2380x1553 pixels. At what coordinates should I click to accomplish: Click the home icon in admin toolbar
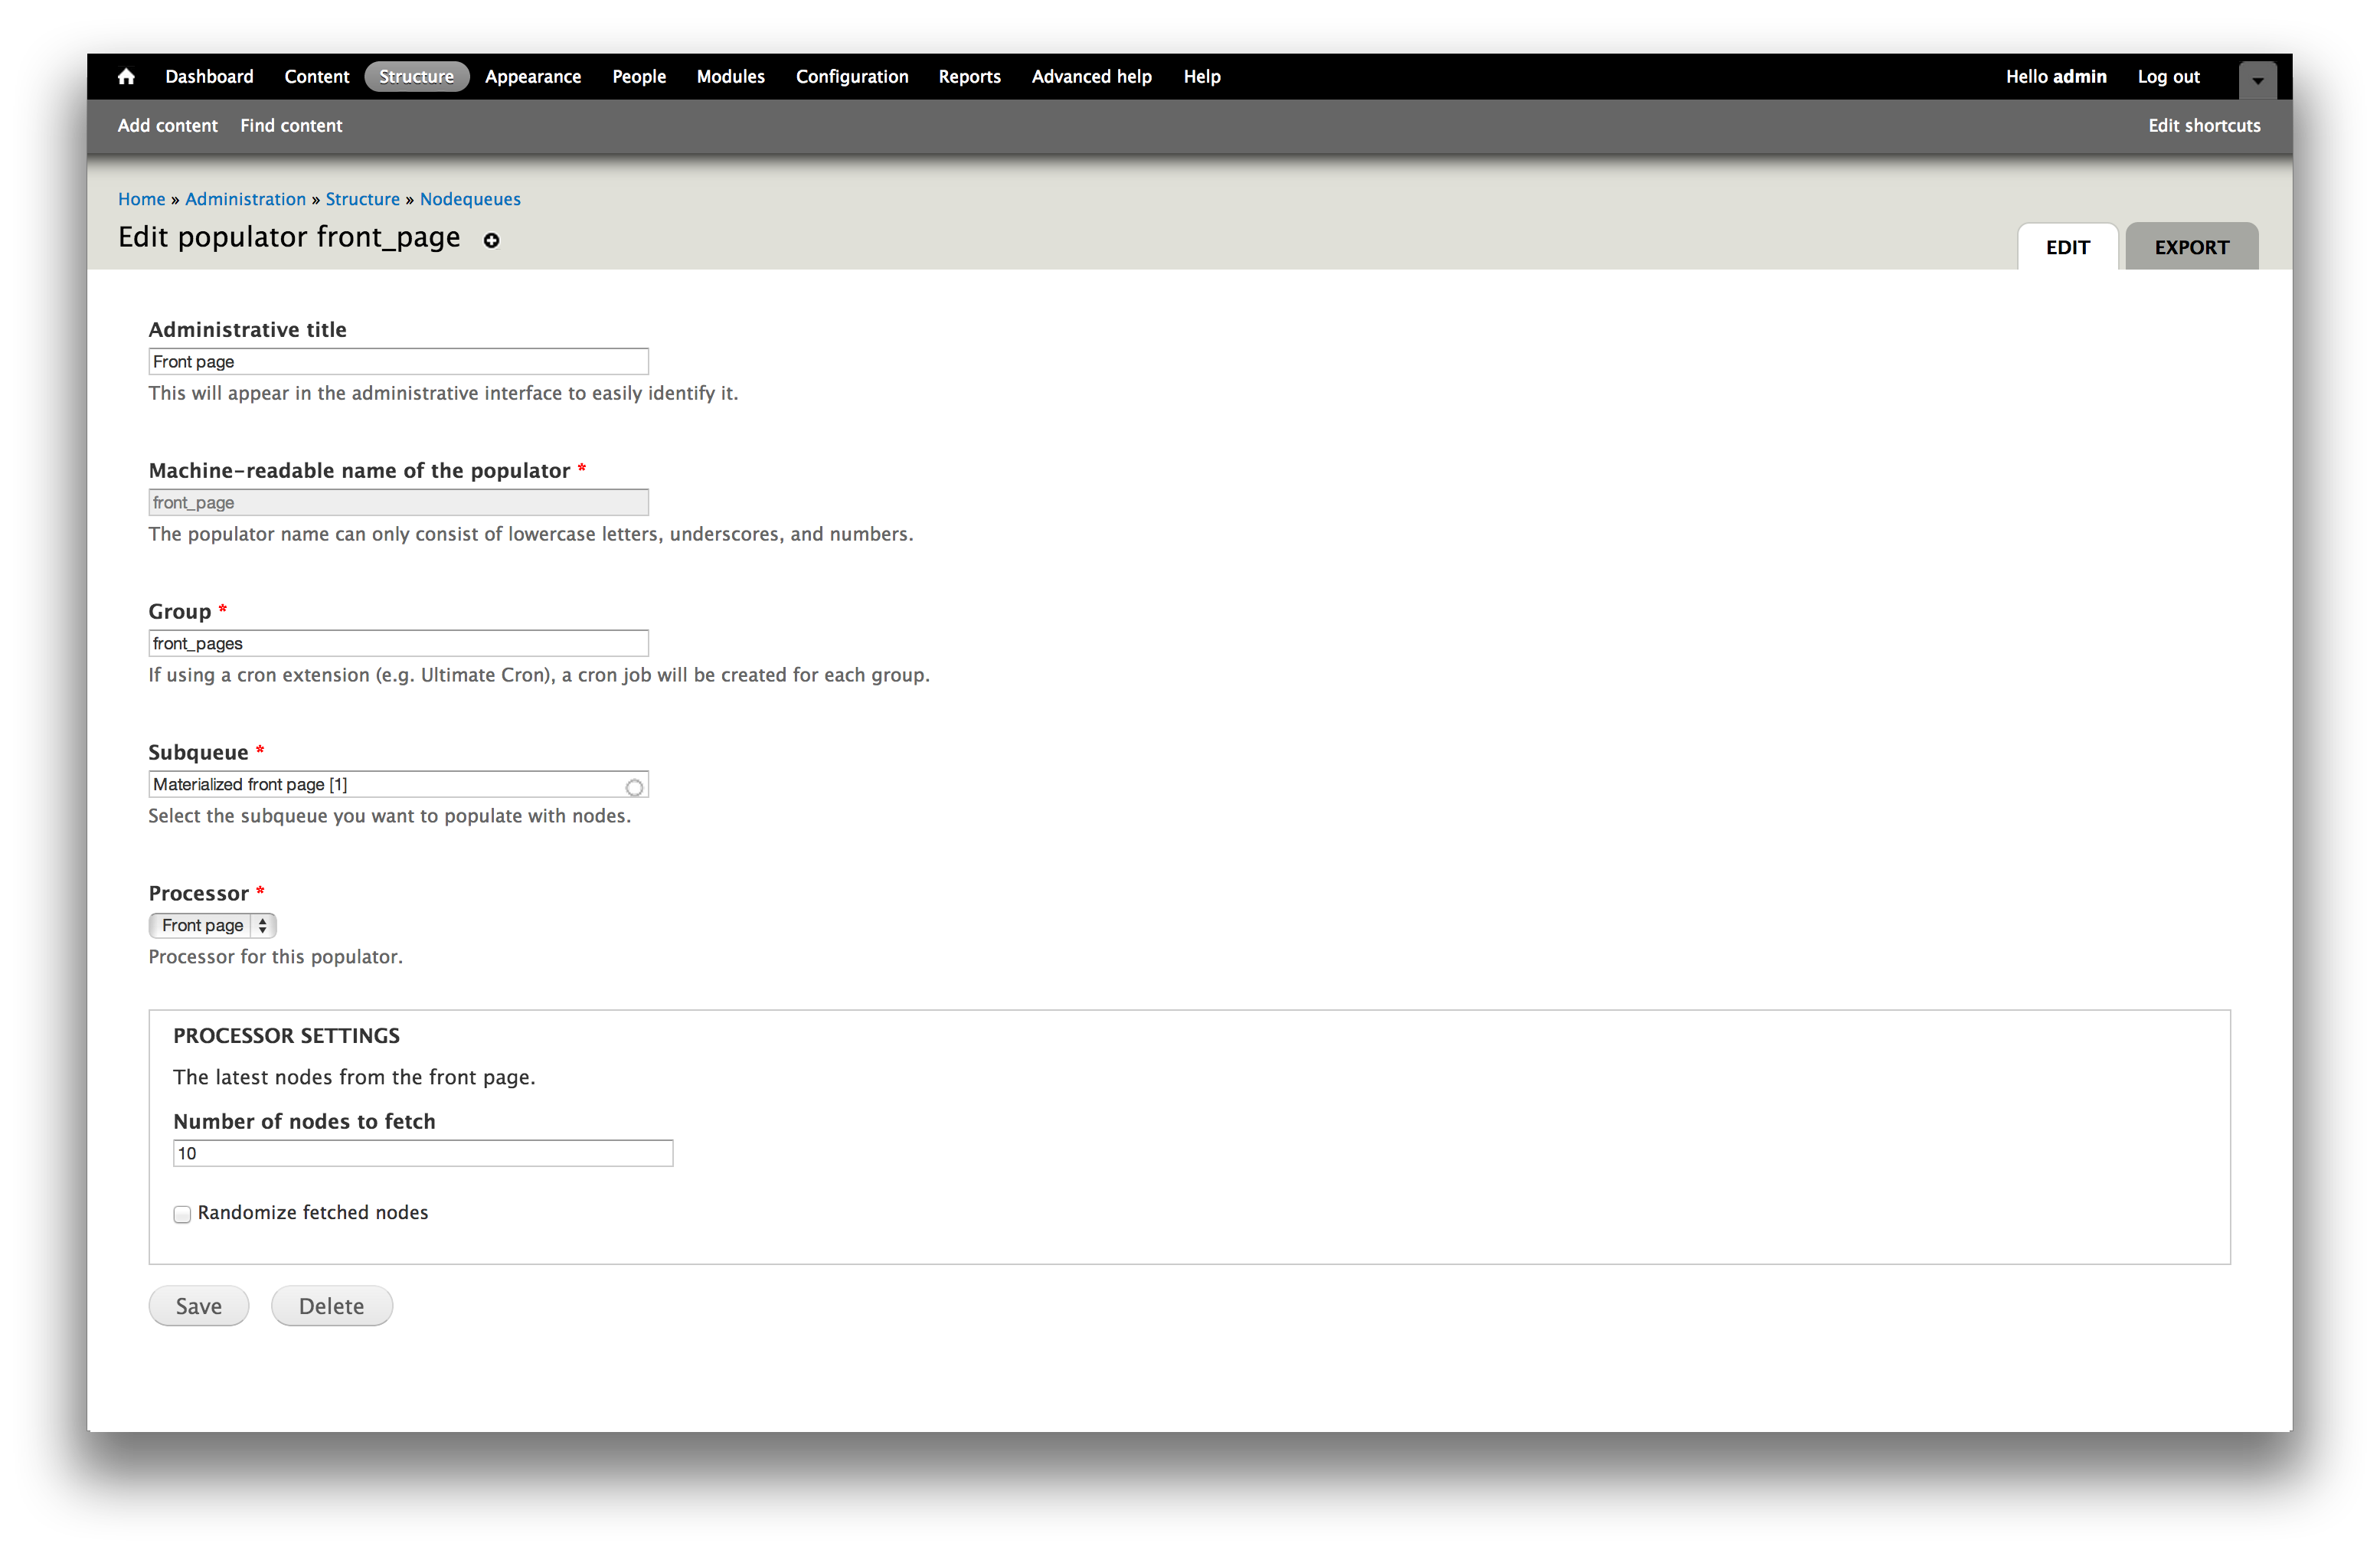point(126,77)
